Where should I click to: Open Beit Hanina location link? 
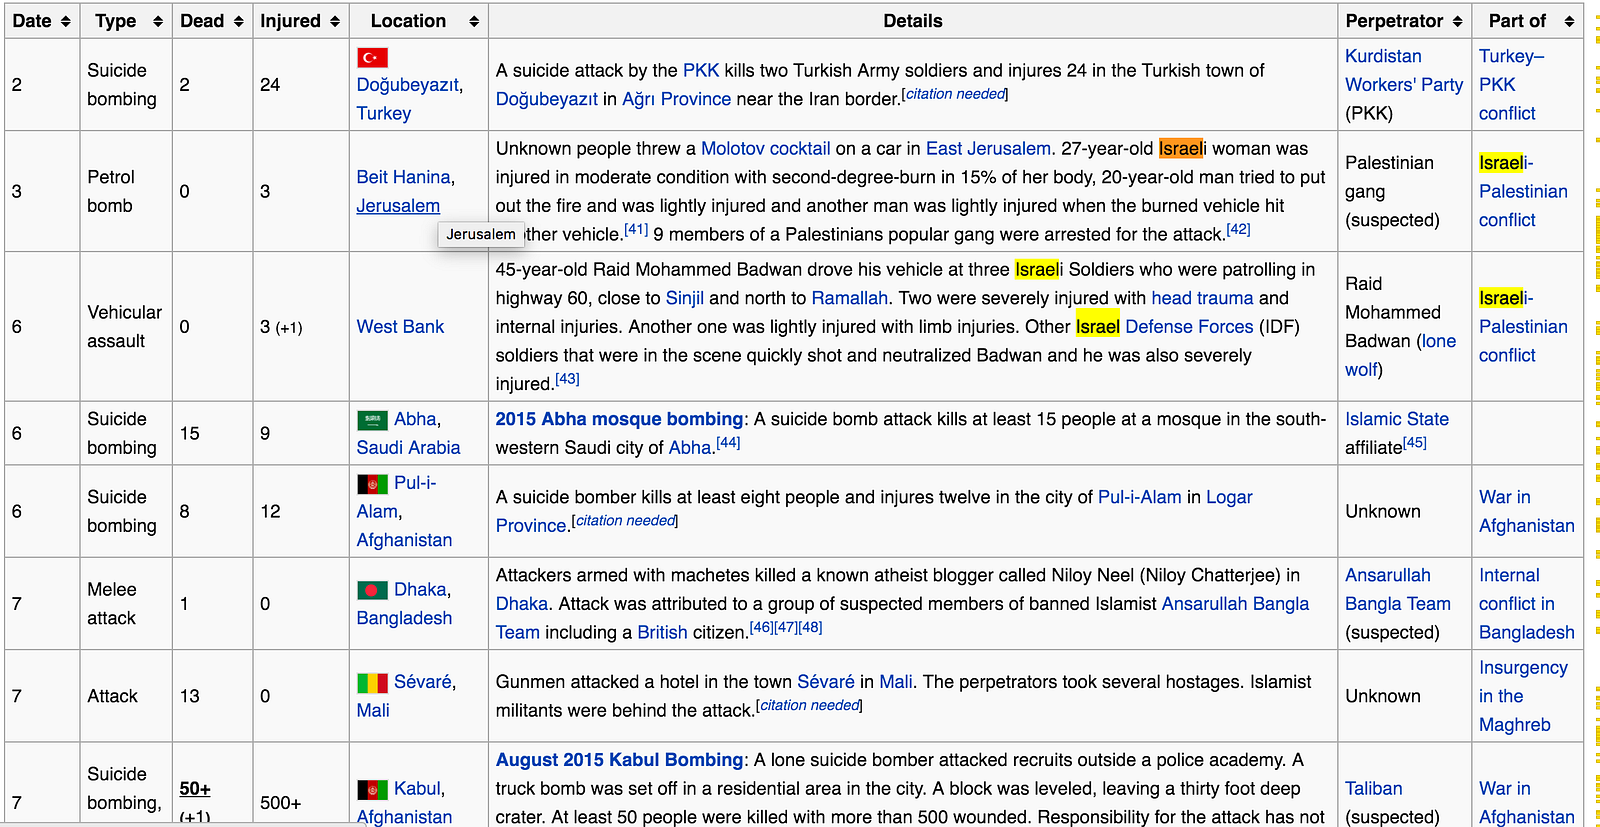click(x=403, y=177)
